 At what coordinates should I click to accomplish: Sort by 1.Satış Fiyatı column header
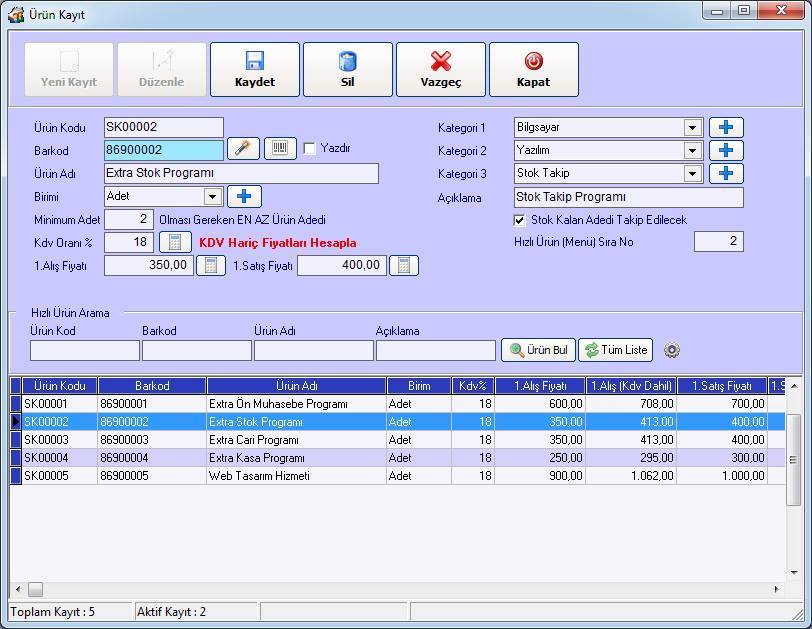click(x=722, y=386)
